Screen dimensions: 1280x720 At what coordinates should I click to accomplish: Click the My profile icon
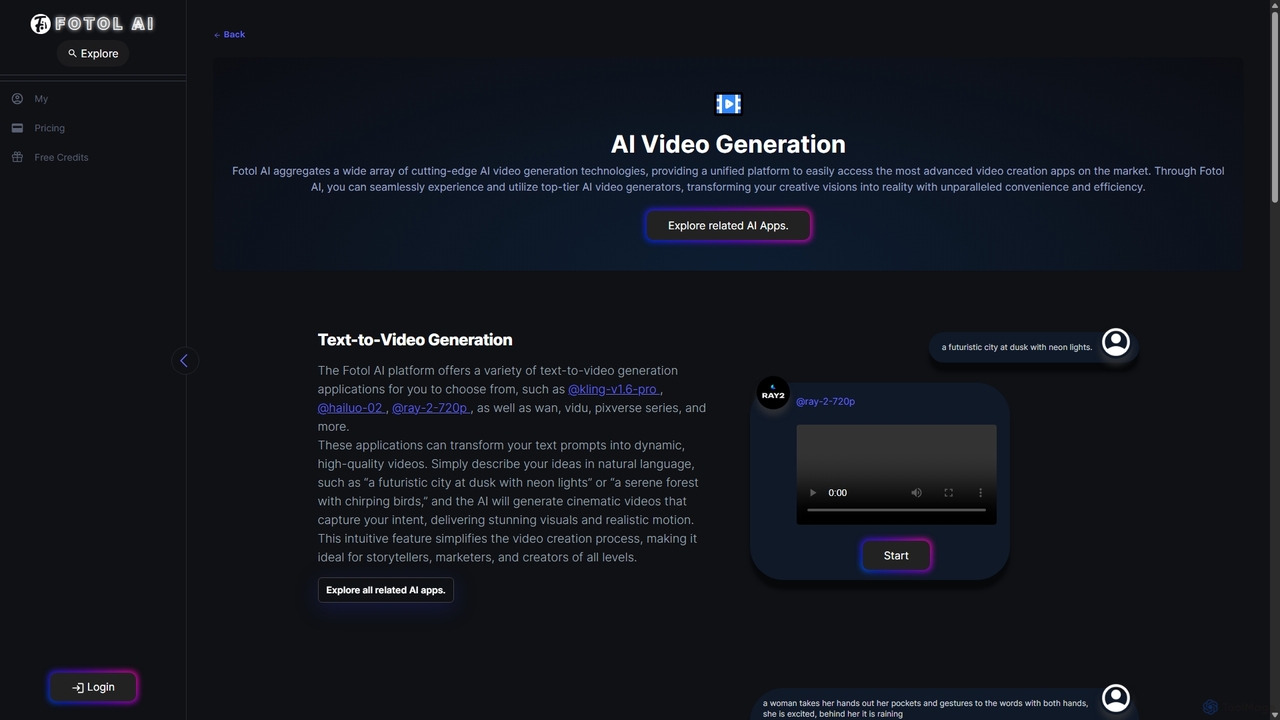point(17,99)
